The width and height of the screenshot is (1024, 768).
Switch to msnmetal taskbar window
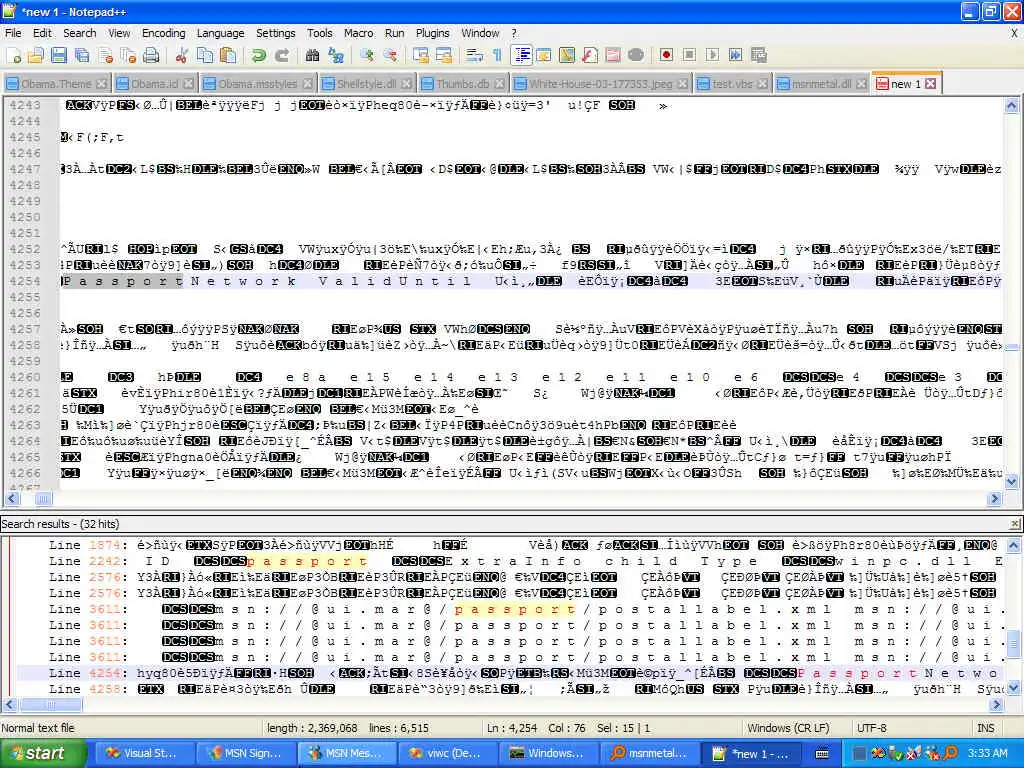[x=648, y=753]
